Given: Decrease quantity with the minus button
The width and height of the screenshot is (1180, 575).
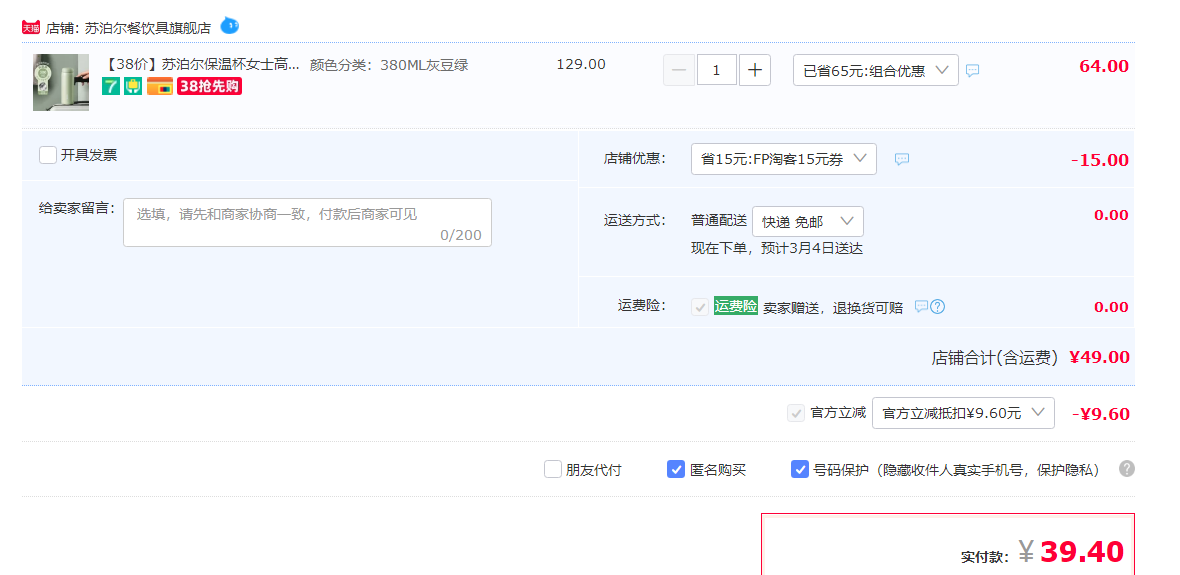Looking at the screenshot, I should pos(679,70).
